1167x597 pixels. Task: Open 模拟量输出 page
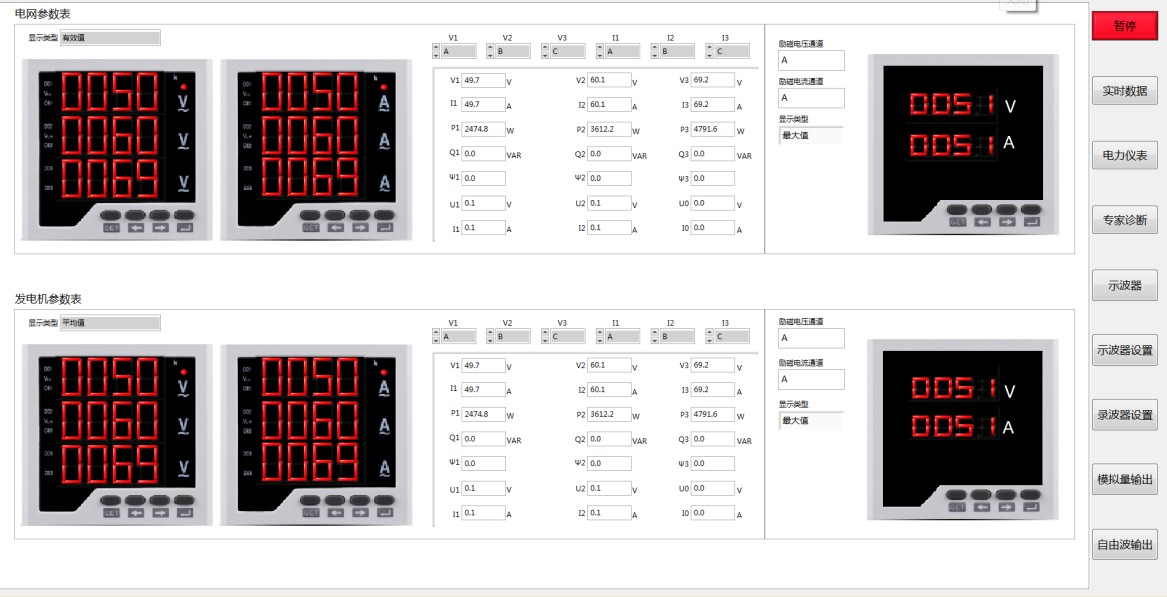coord(1125,479)
